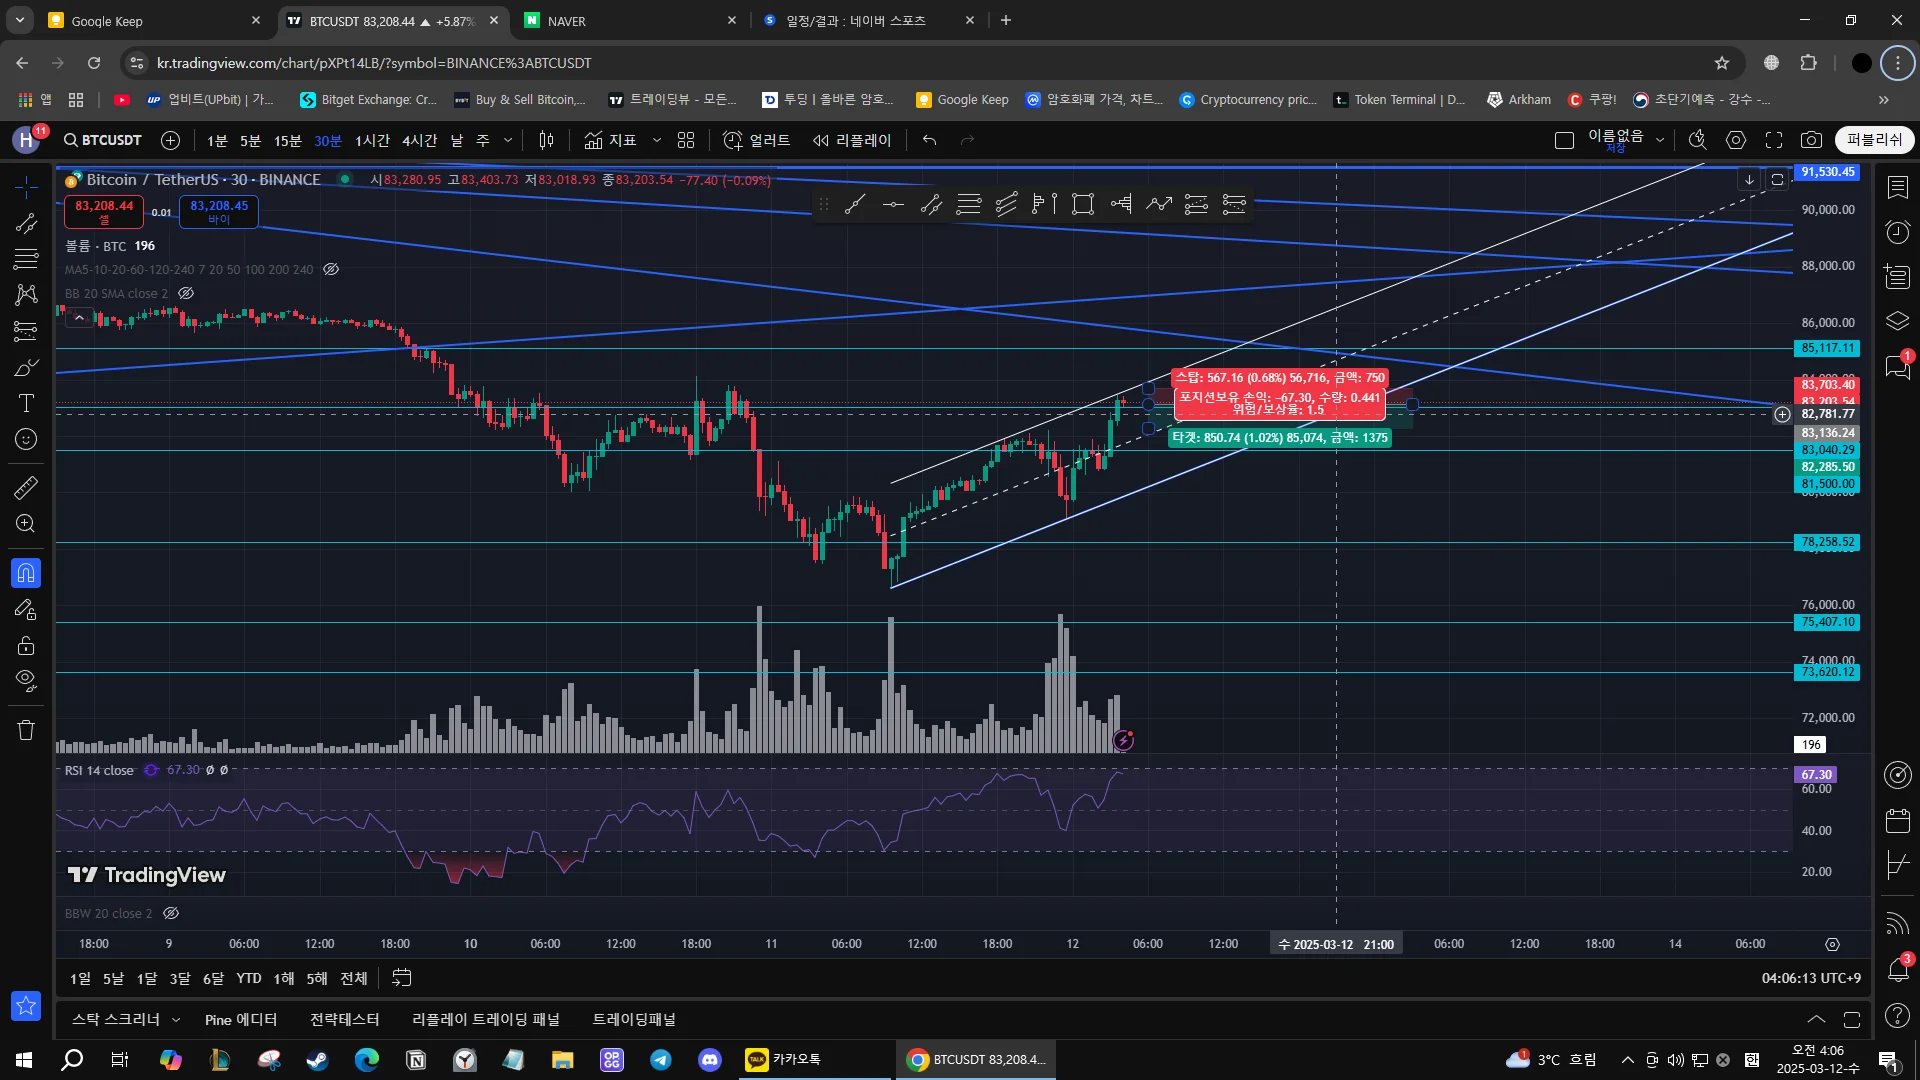Open the layout name 이름없음 dropdown

point(1660,140)
